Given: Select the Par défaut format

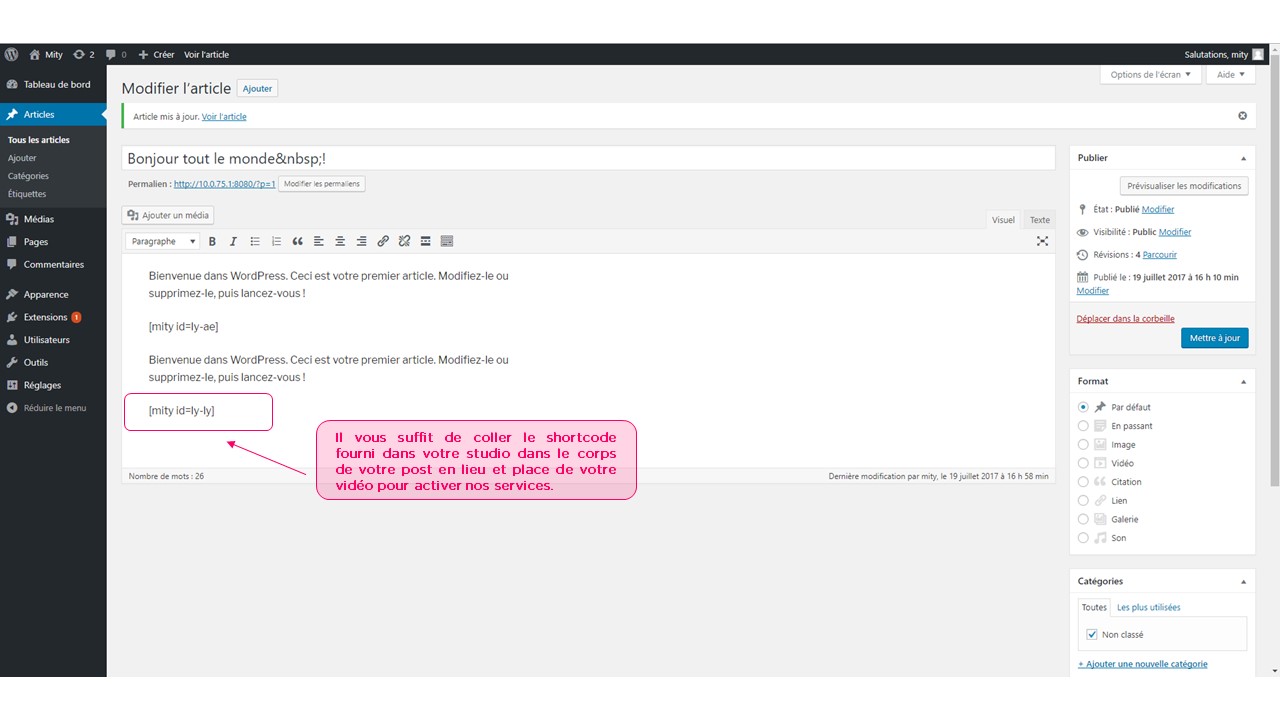Looking at the screenshot, I should (x=1083, y=407).
